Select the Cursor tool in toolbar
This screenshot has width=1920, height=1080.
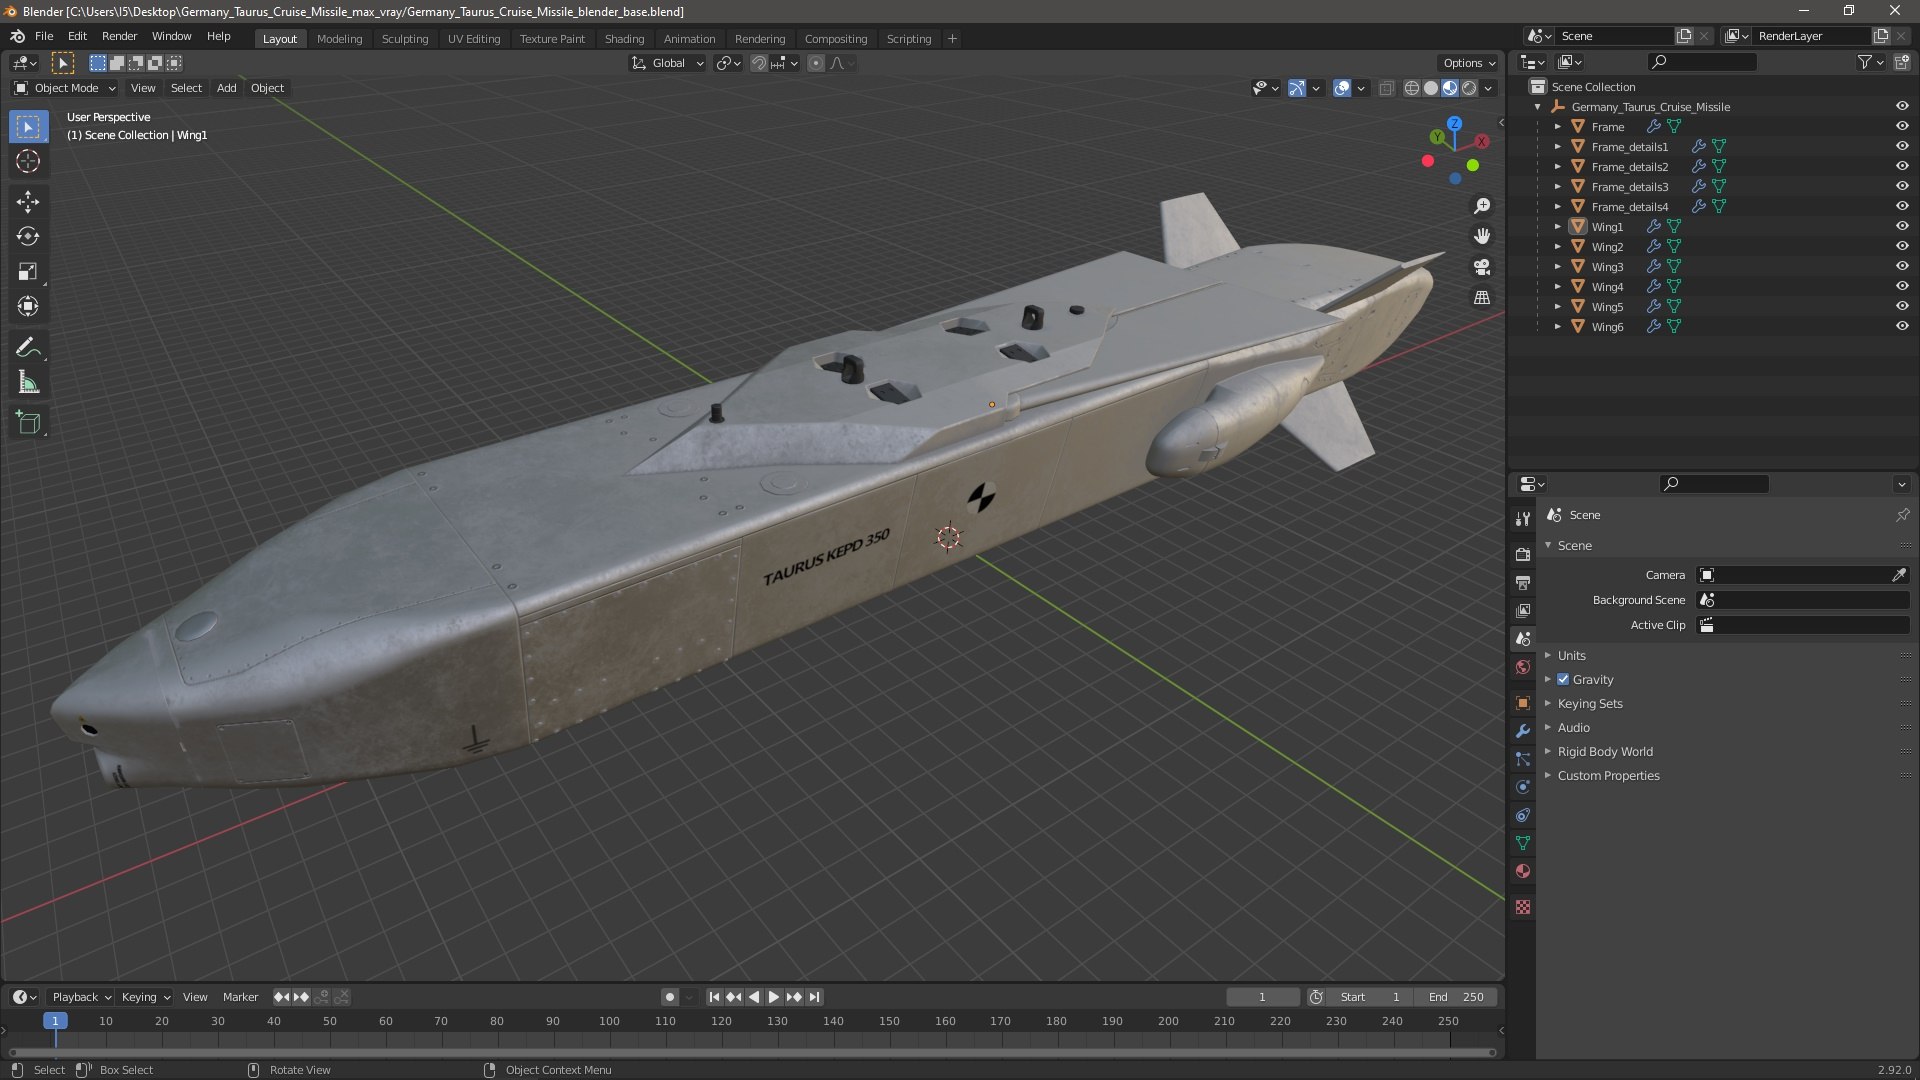click(28, 162)
